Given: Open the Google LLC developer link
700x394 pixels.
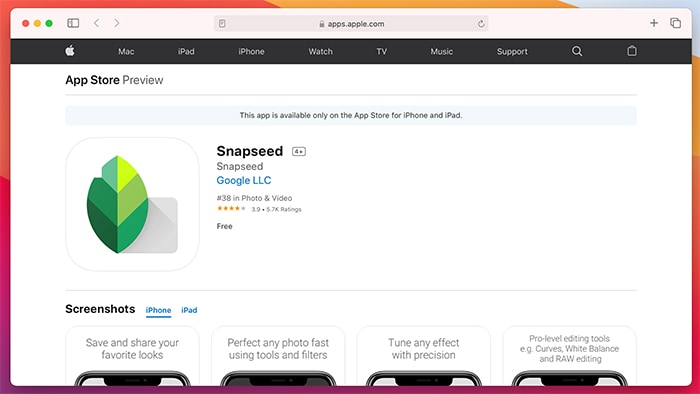Looking at the screenshot, I should click(244, 180).
